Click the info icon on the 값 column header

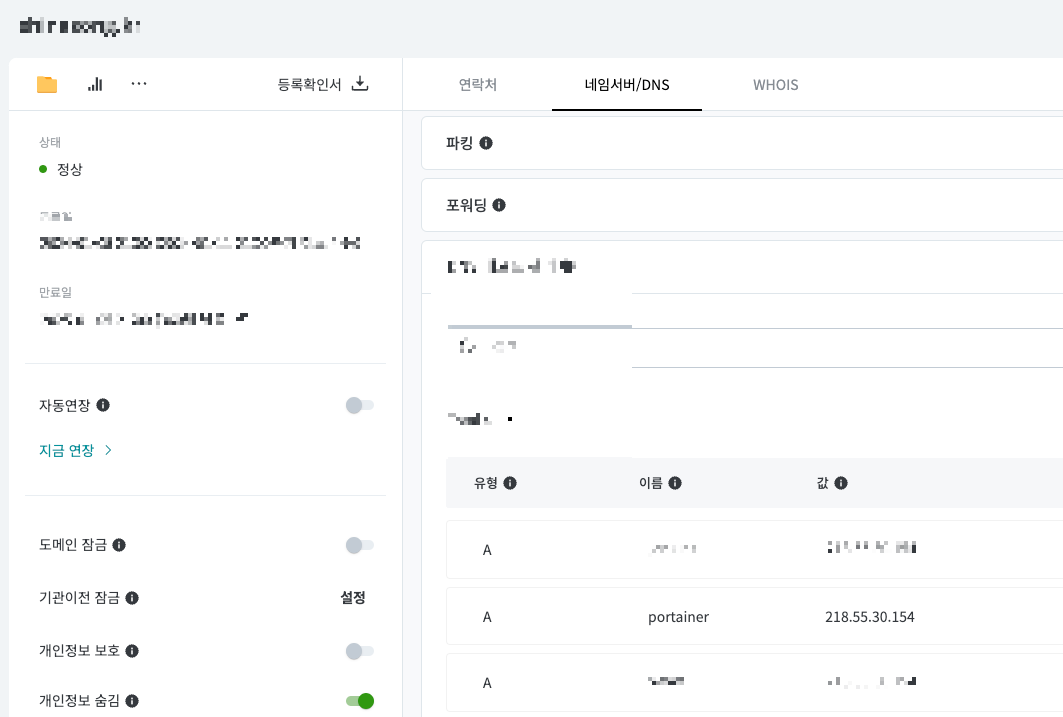pos(840,483)
